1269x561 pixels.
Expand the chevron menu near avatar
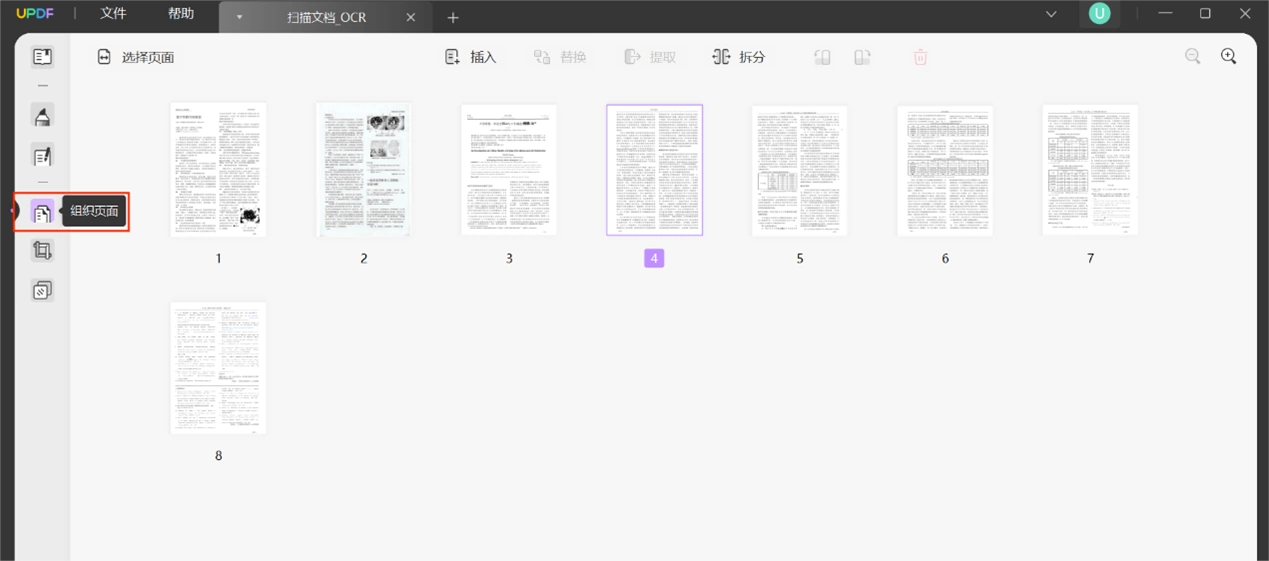[x=1051, y=14]
